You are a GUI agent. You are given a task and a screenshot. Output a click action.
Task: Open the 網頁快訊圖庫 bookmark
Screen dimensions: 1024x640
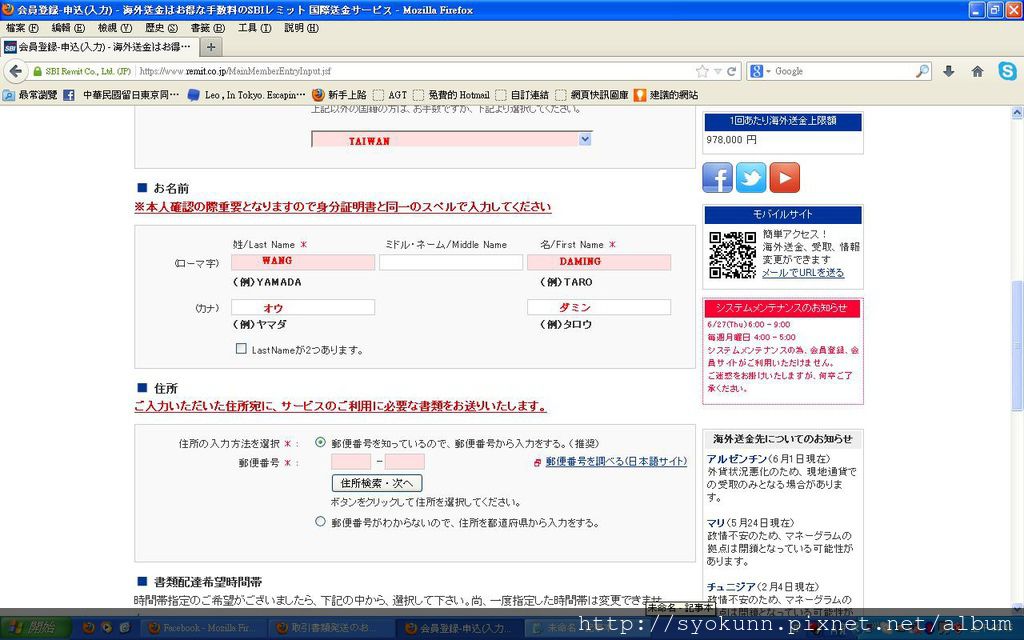(592, 95)
